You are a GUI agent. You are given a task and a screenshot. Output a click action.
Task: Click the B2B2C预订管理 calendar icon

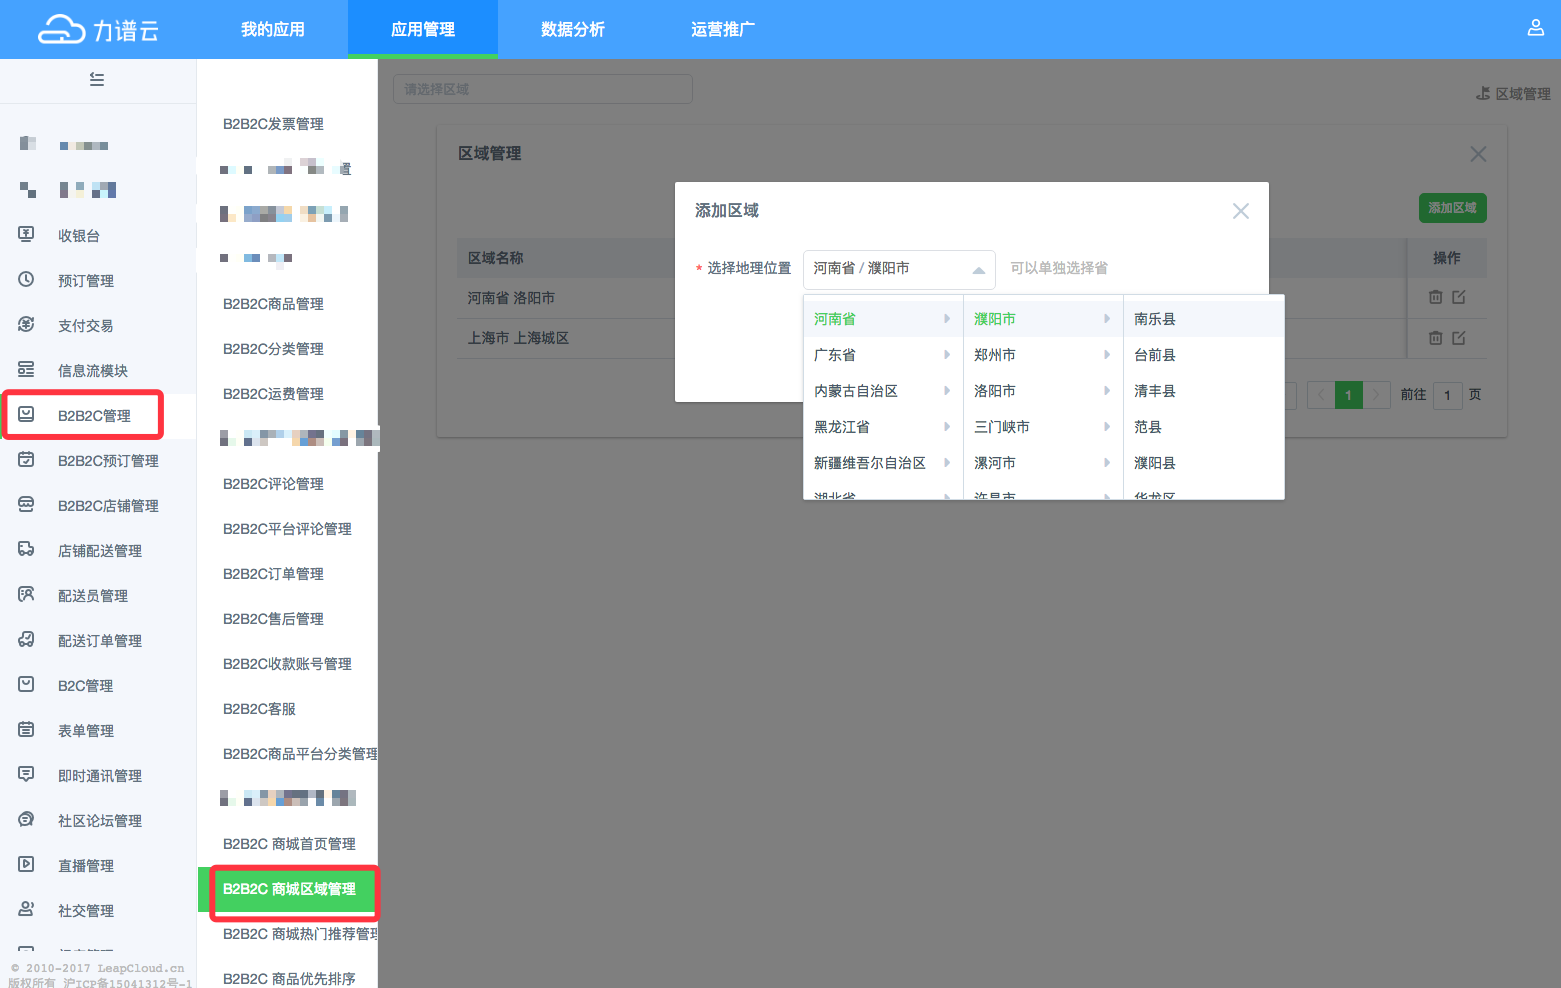click(27, 459)
